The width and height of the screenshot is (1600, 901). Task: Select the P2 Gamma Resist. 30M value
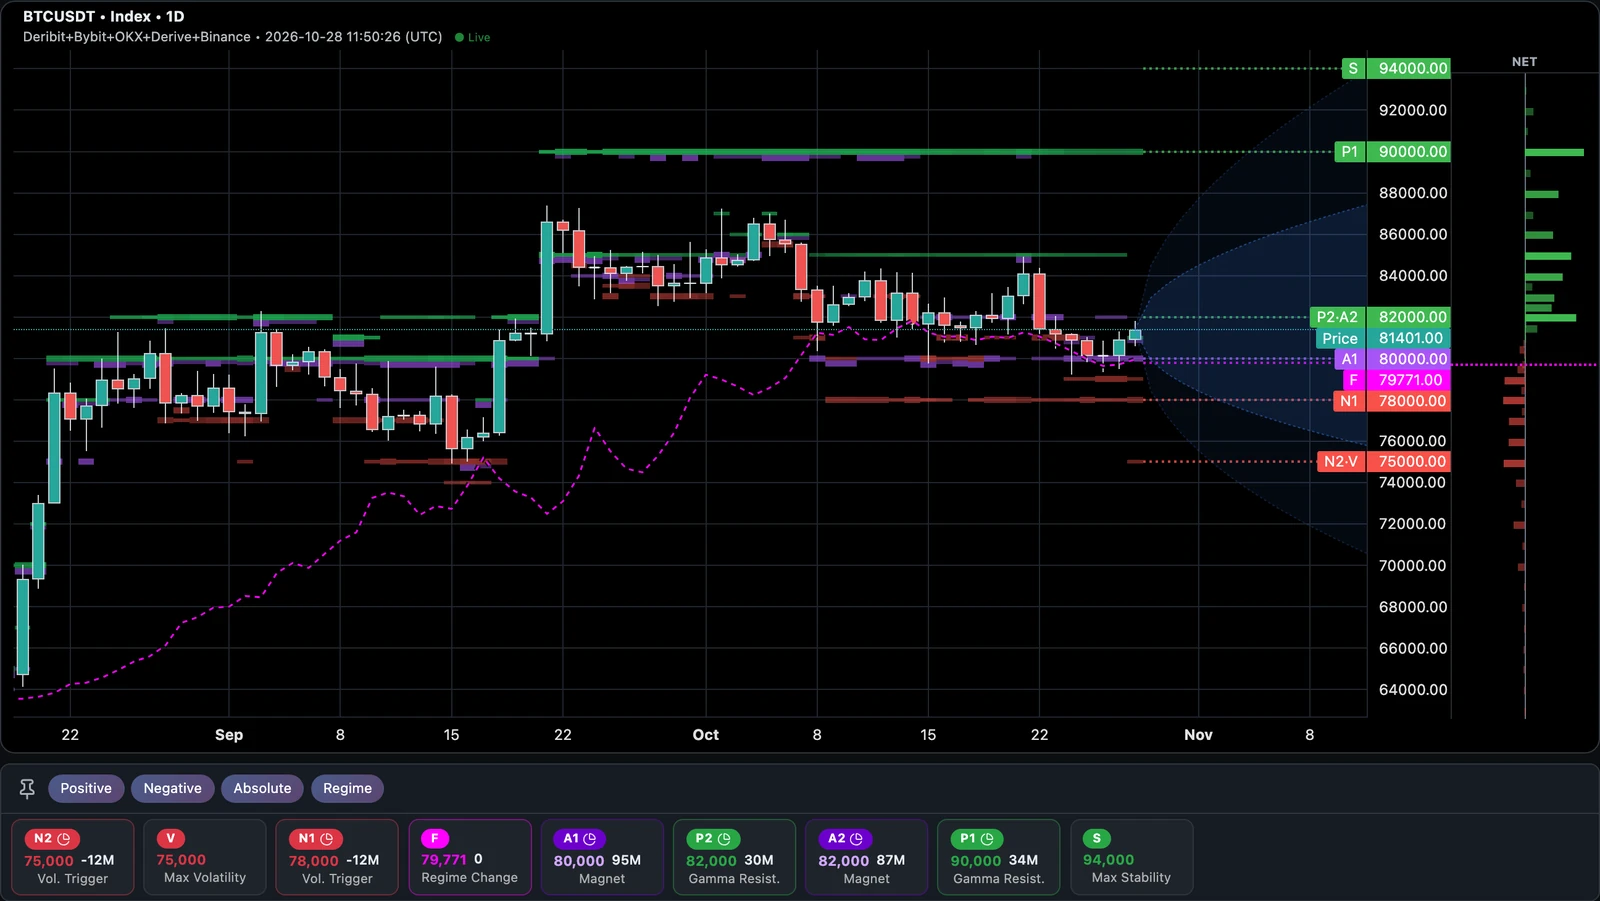pyautogui.click(x=759, y=860)
